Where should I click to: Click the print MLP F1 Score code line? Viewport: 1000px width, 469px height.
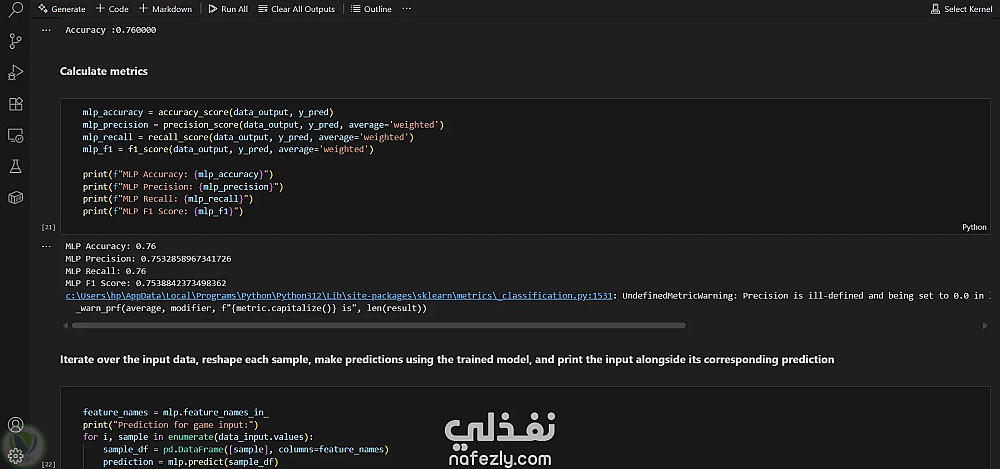pos(163,211)
